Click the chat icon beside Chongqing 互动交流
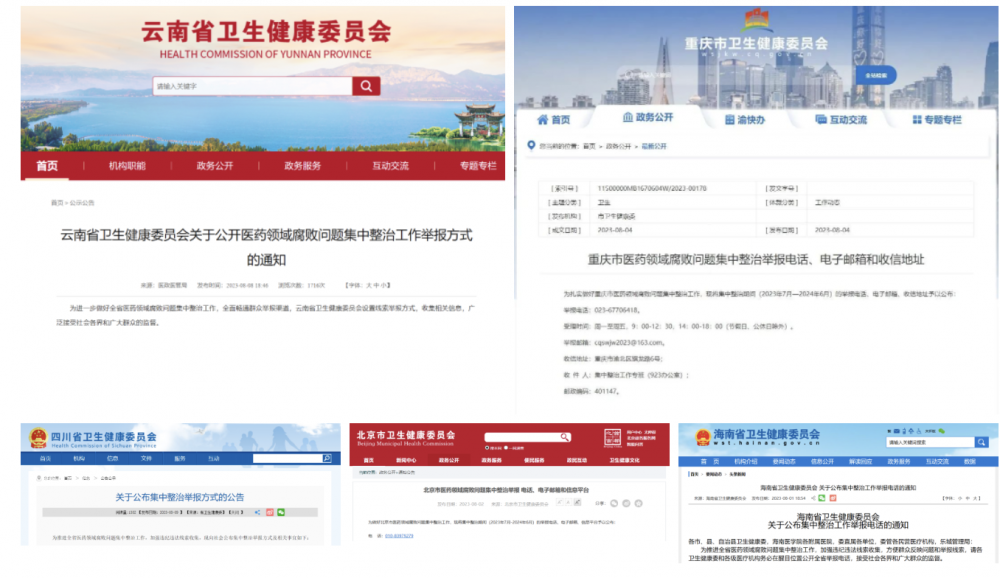1000x578 pixels. [x=821, y=119]
